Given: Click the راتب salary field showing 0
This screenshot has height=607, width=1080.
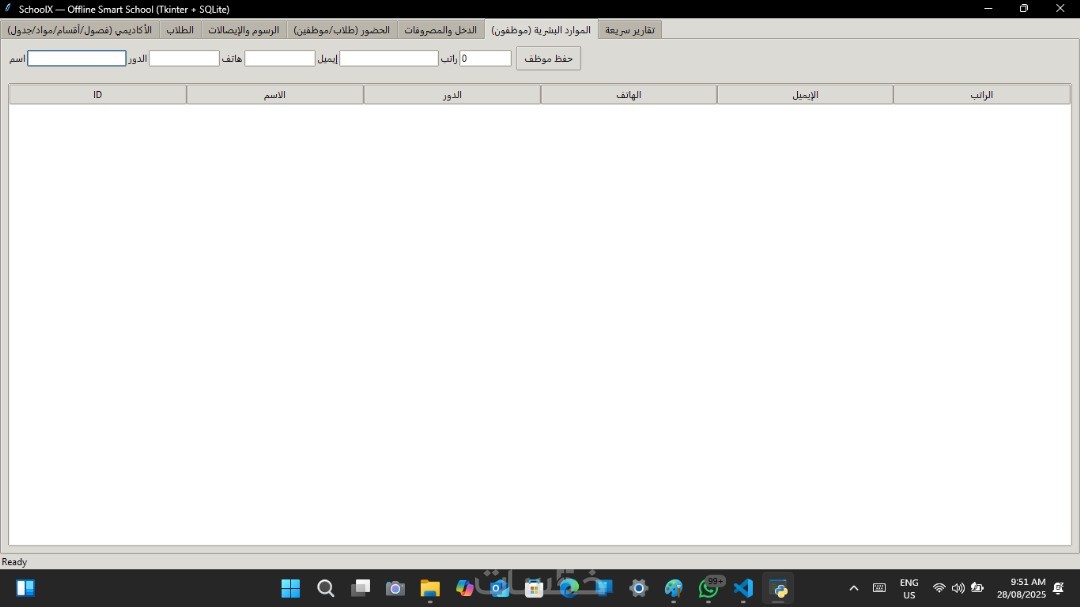Looking at the screenshot, I should (486, 59).
